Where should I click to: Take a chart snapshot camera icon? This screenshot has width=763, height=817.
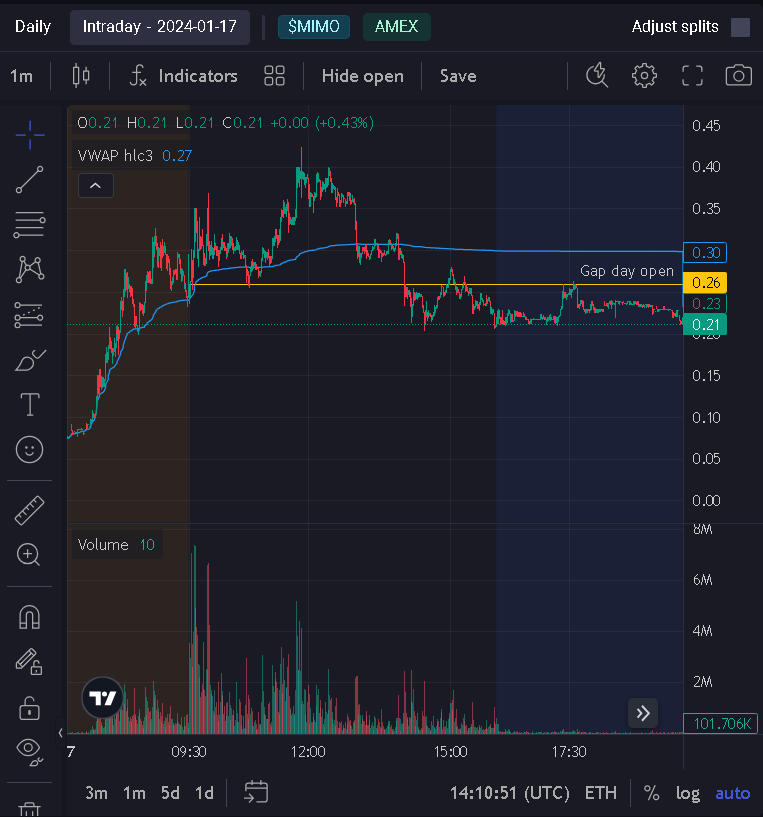[x=739, y=76]
